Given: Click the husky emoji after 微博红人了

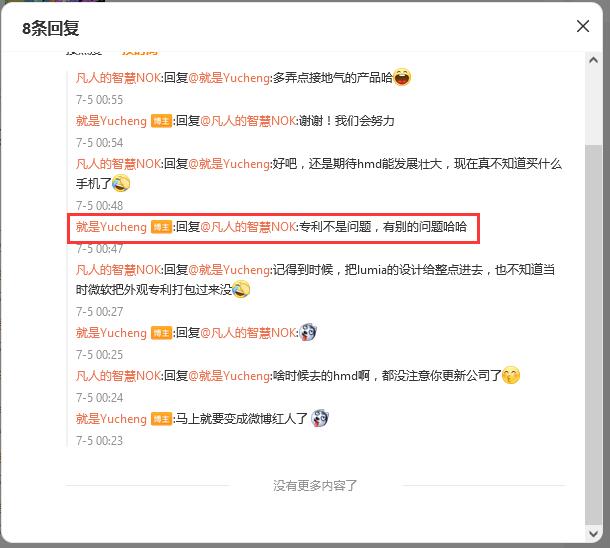Looking at the screenshot, I should [320, 418].
